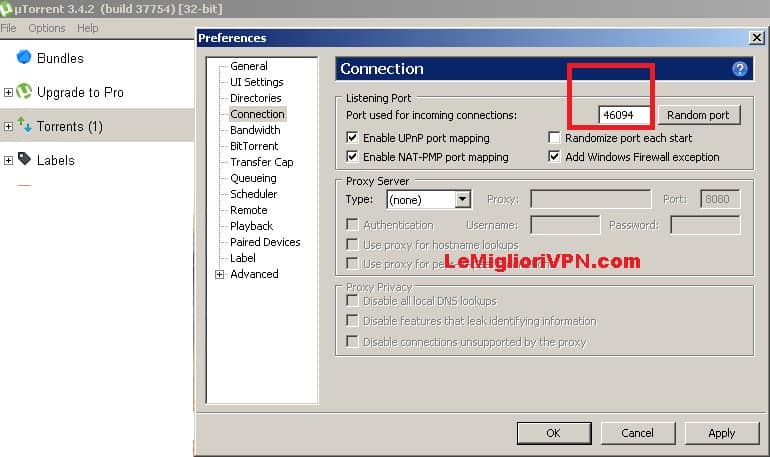Click the proxy Password field
This screenshot has width=770, height=457.
coord(705,225)
